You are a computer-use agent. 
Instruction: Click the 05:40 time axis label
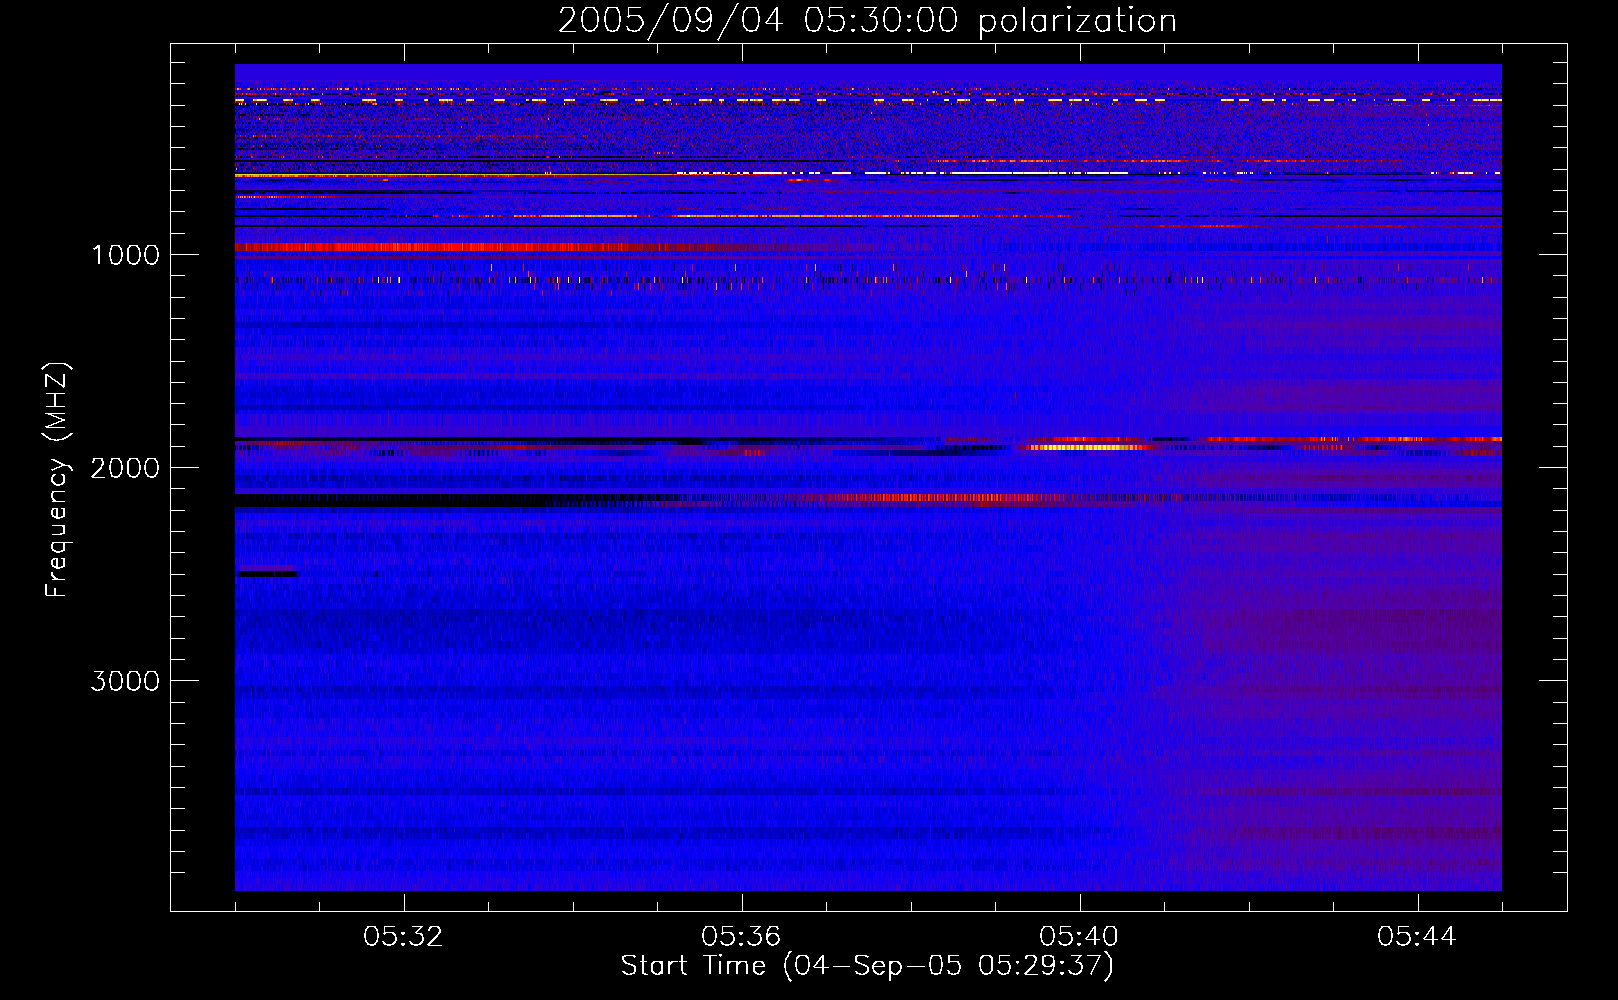(1079, 937)
